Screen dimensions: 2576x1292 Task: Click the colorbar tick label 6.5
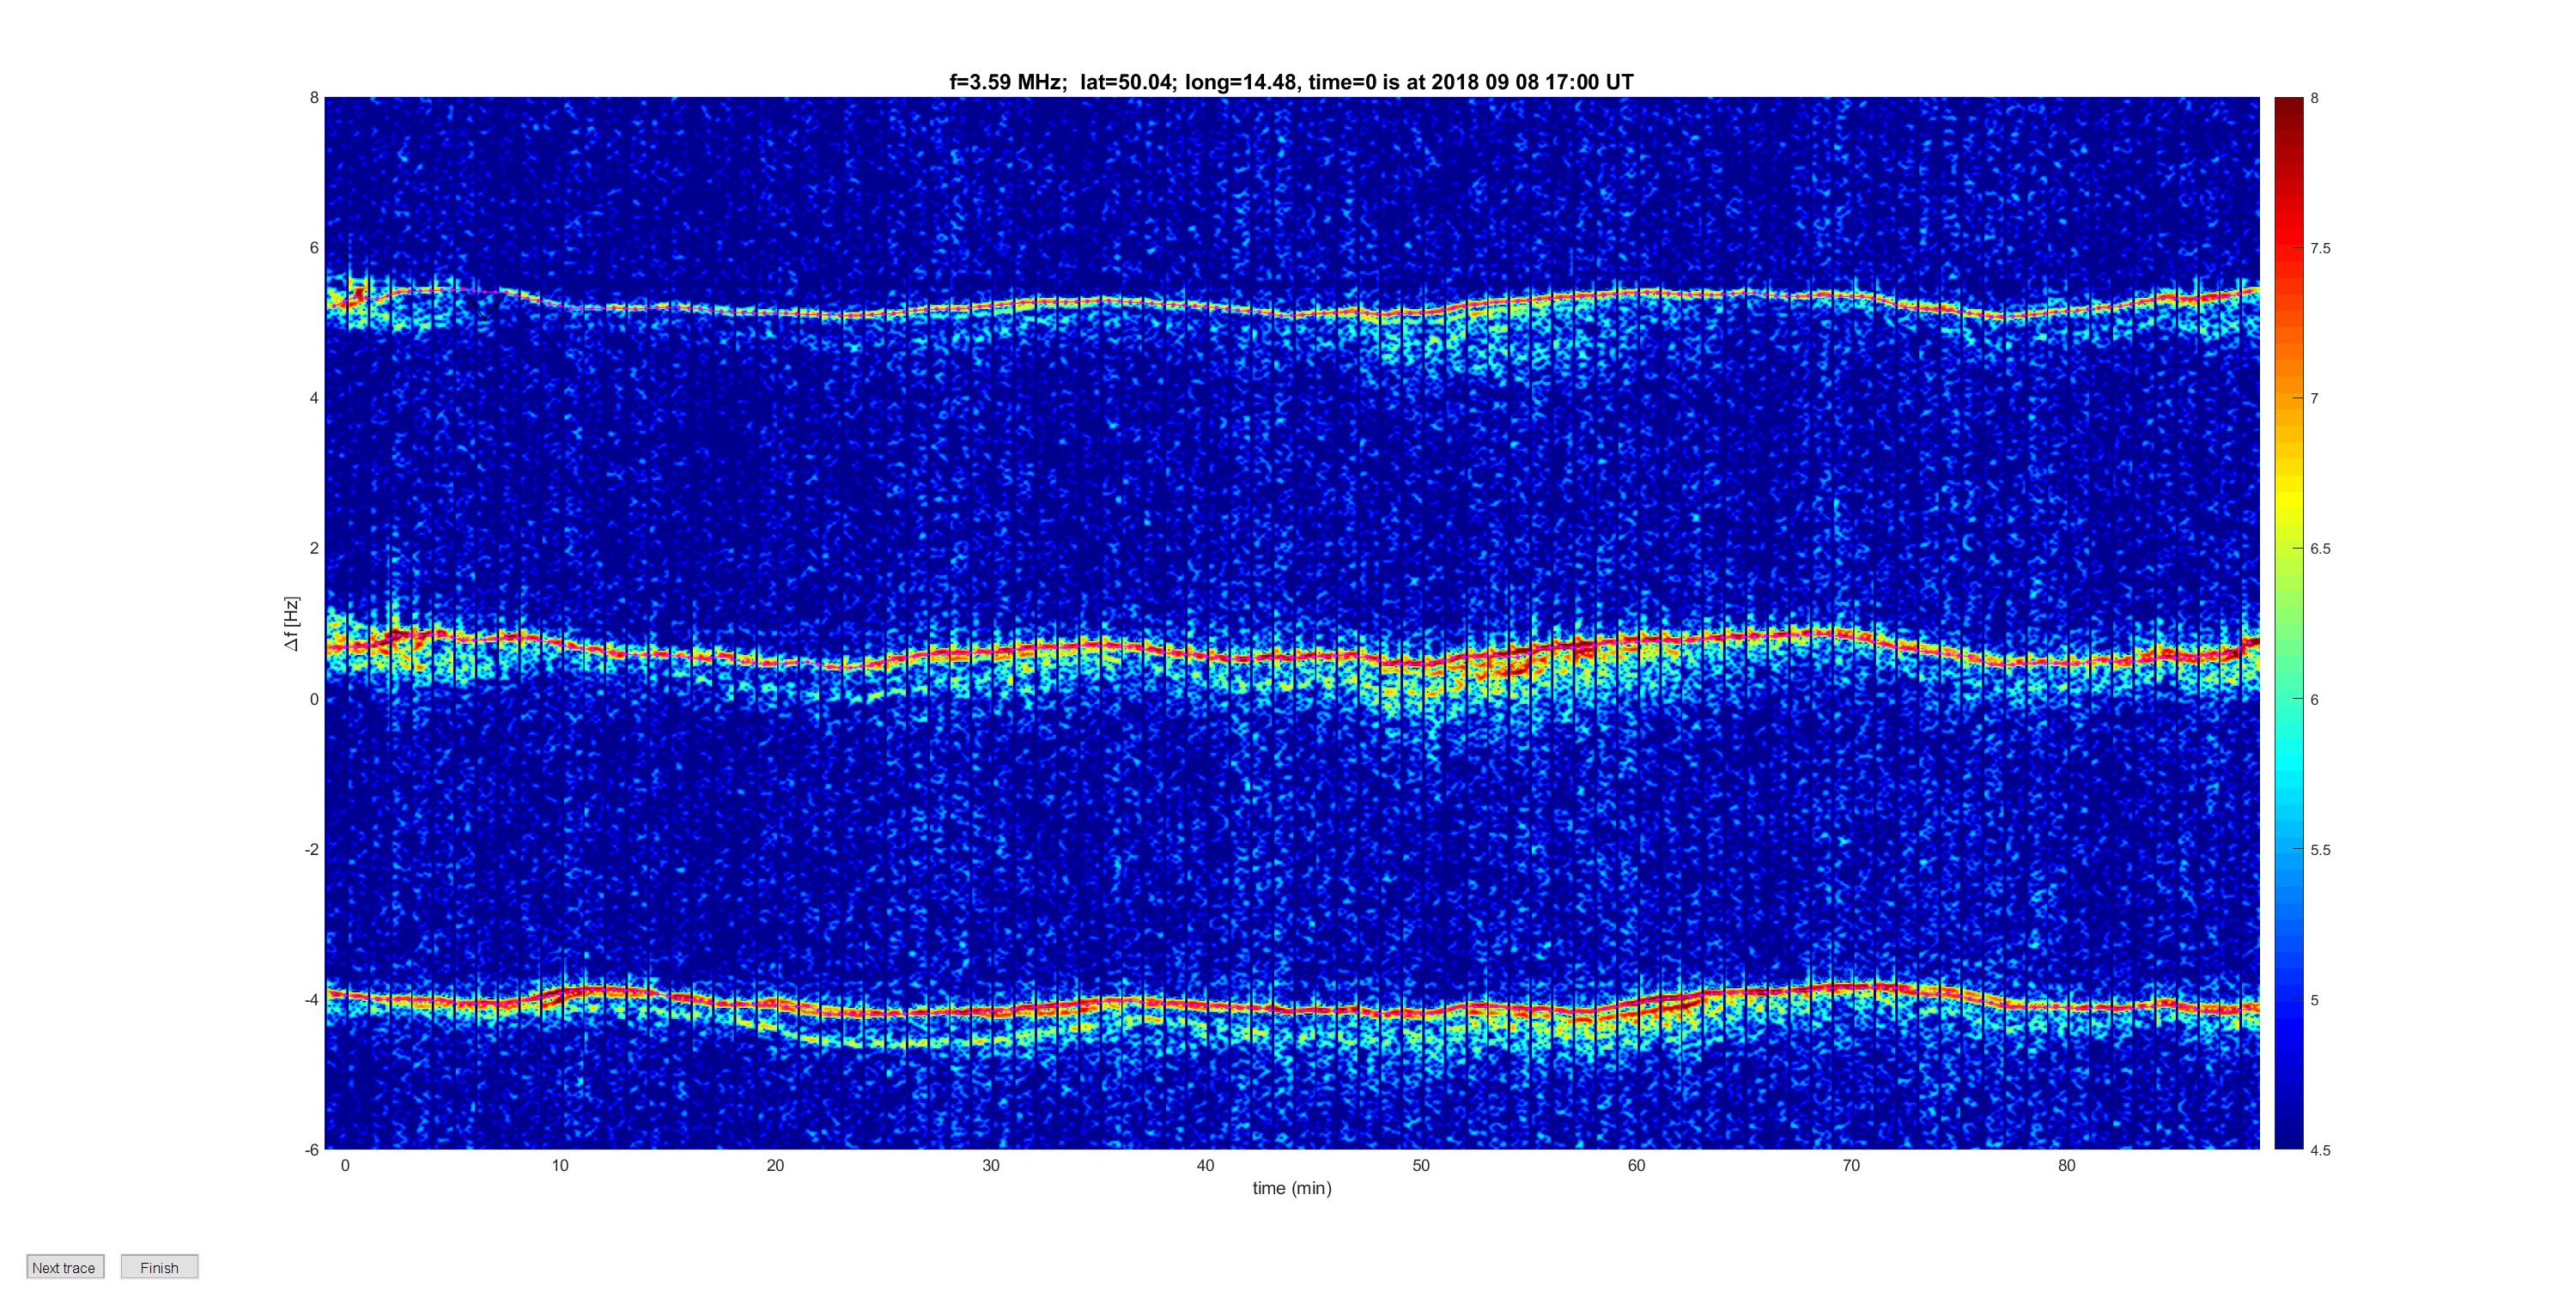2320,549
